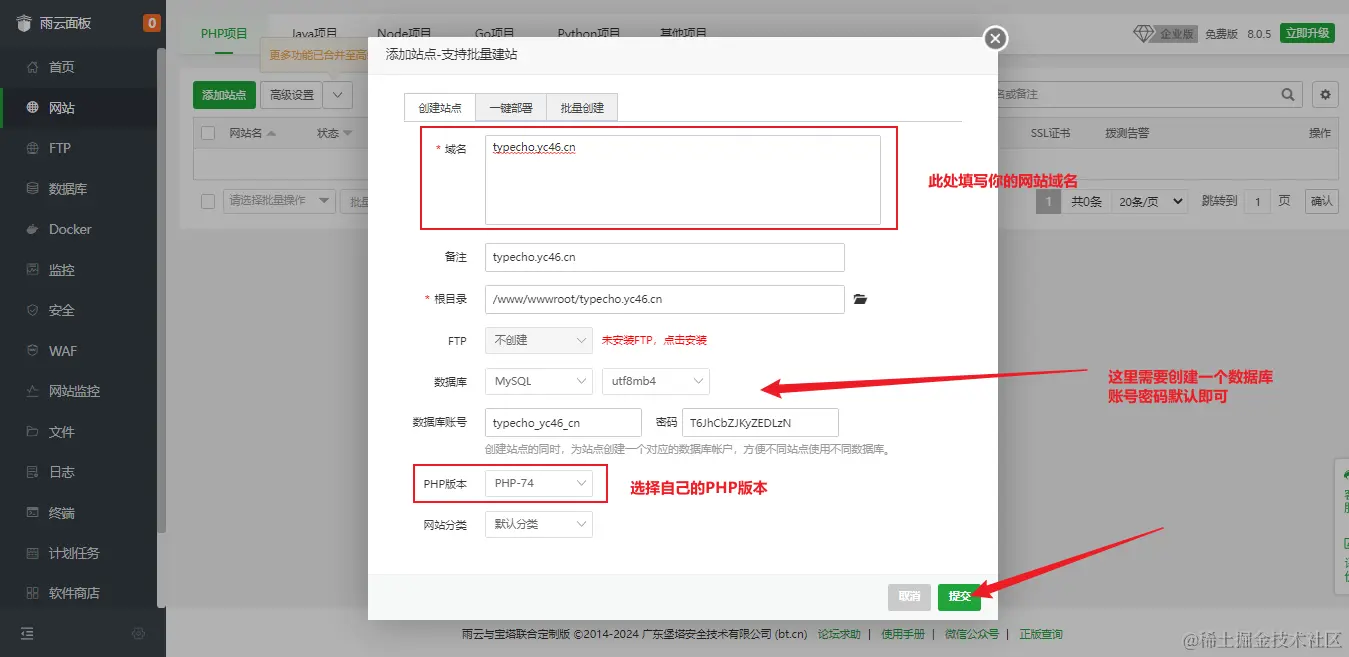Click the 确认 page jump button
This screenshot has height=657, width=1349.
coord(1322,201)
